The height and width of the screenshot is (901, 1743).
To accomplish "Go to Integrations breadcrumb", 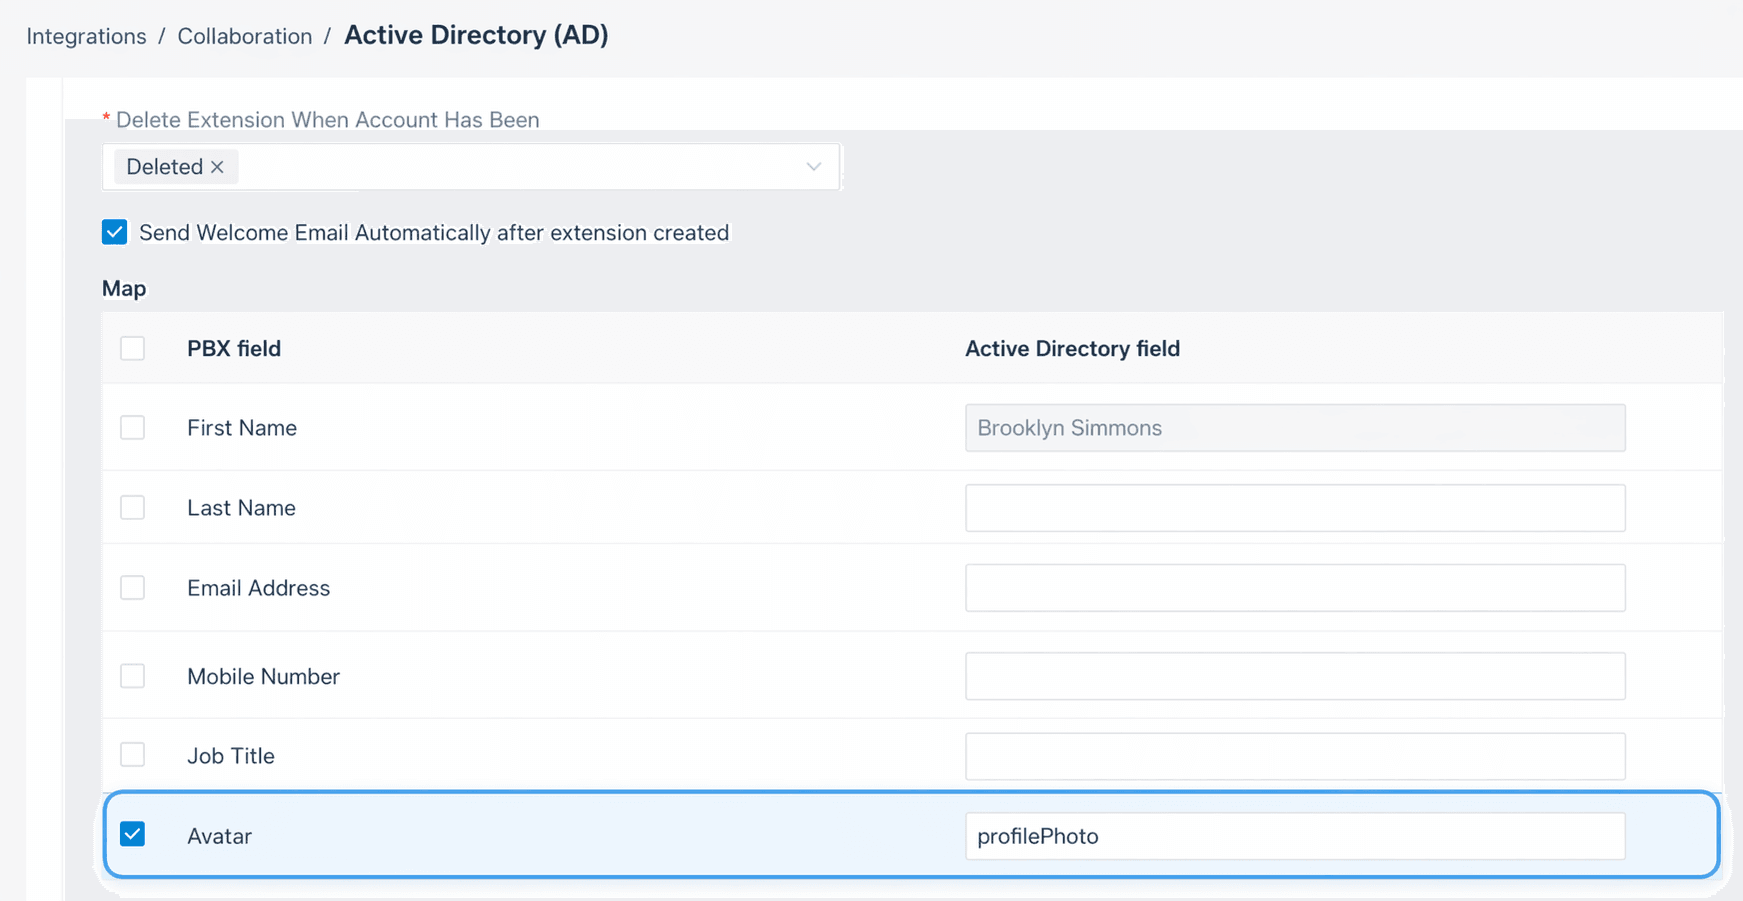I will (86, 36).
